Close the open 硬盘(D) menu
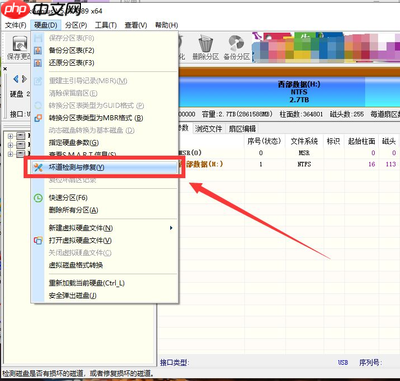 [46, 25]
